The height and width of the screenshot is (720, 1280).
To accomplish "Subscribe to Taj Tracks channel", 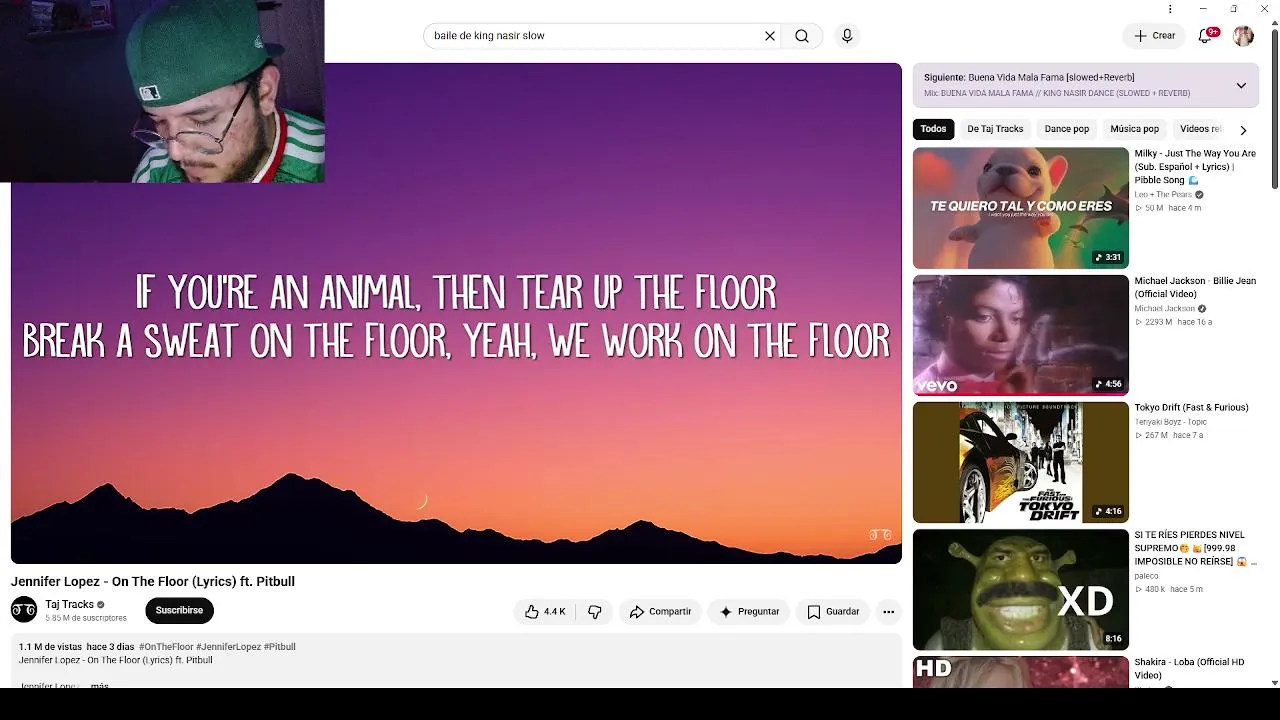I will pos(179,610).
